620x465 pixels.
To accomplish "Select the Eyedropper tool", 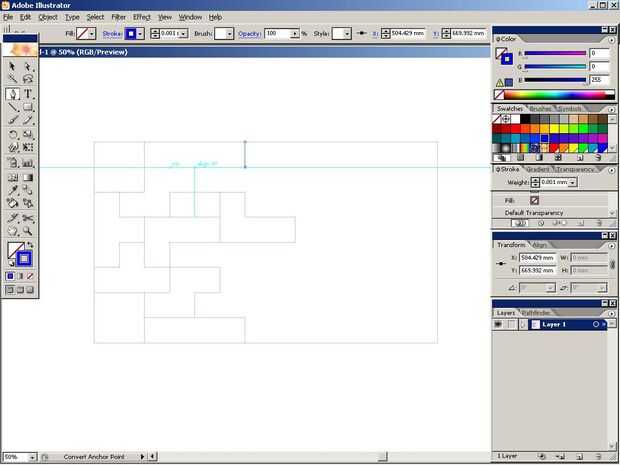I will [x=12, y=190].
